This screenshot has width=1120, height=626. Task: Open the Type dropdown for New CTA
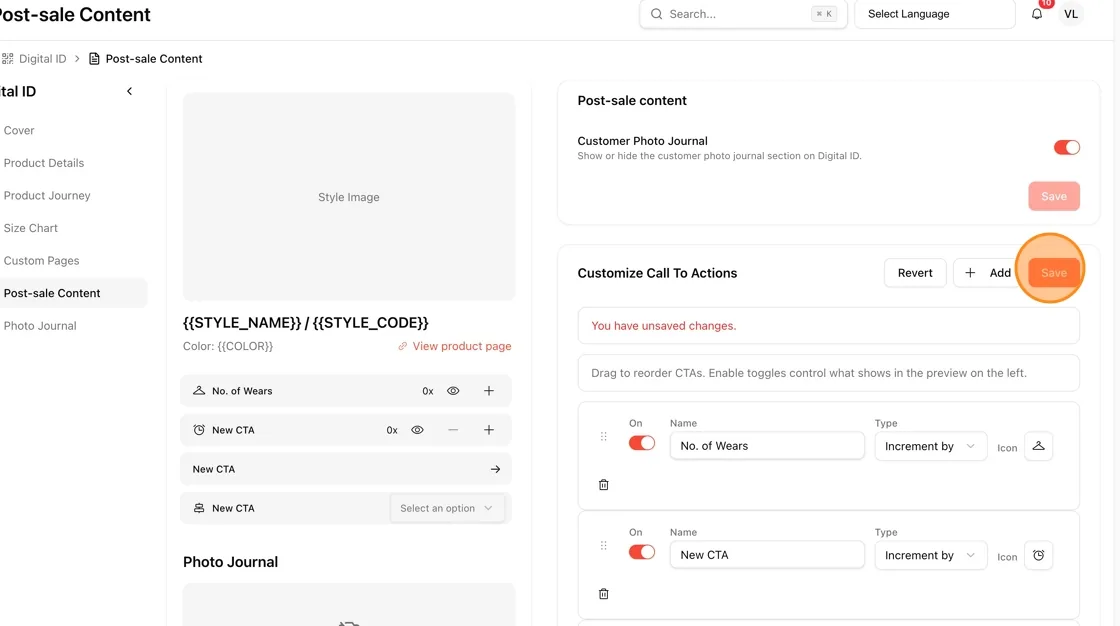[931, 555]
